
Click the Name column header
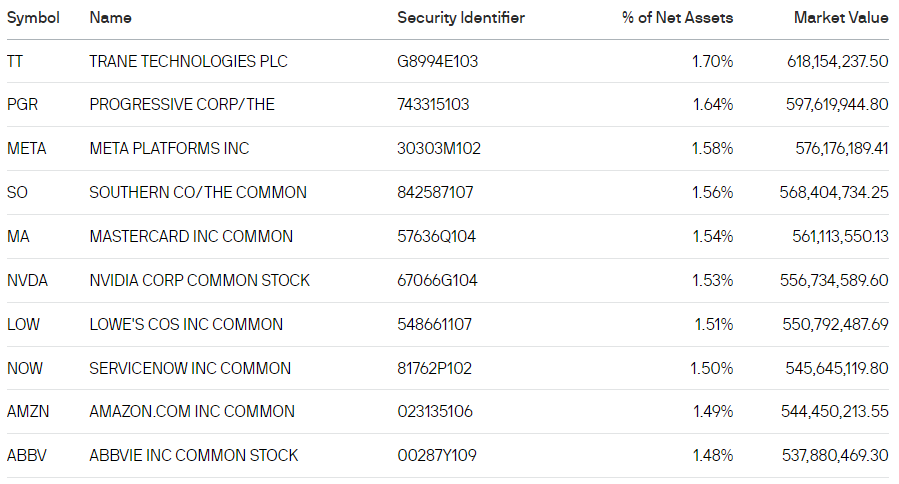(x=110, y=18)
